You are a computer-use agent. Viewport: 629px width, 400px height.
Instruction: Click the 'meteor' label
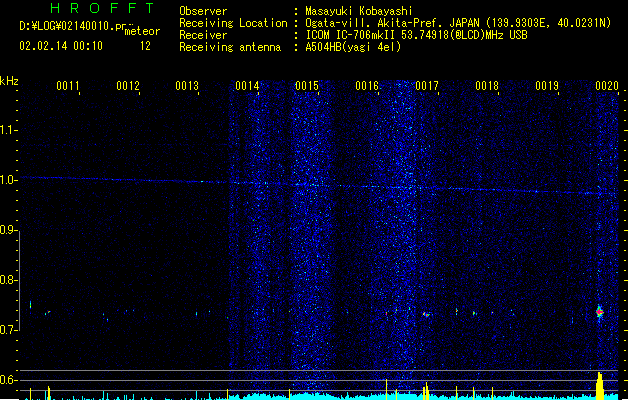142,31
